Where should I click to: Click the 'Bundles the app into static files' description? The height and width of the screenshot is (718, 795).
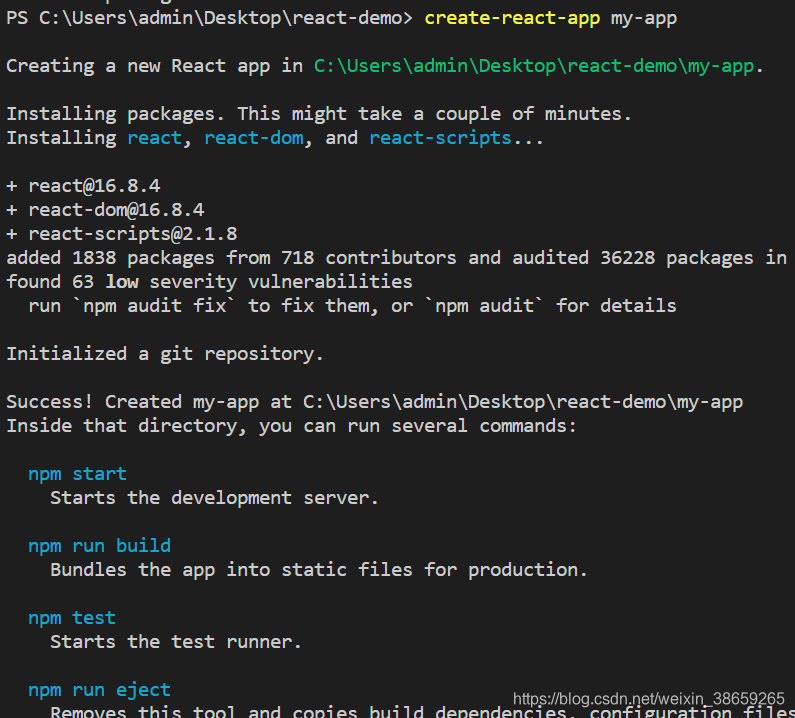pos(319,570)
